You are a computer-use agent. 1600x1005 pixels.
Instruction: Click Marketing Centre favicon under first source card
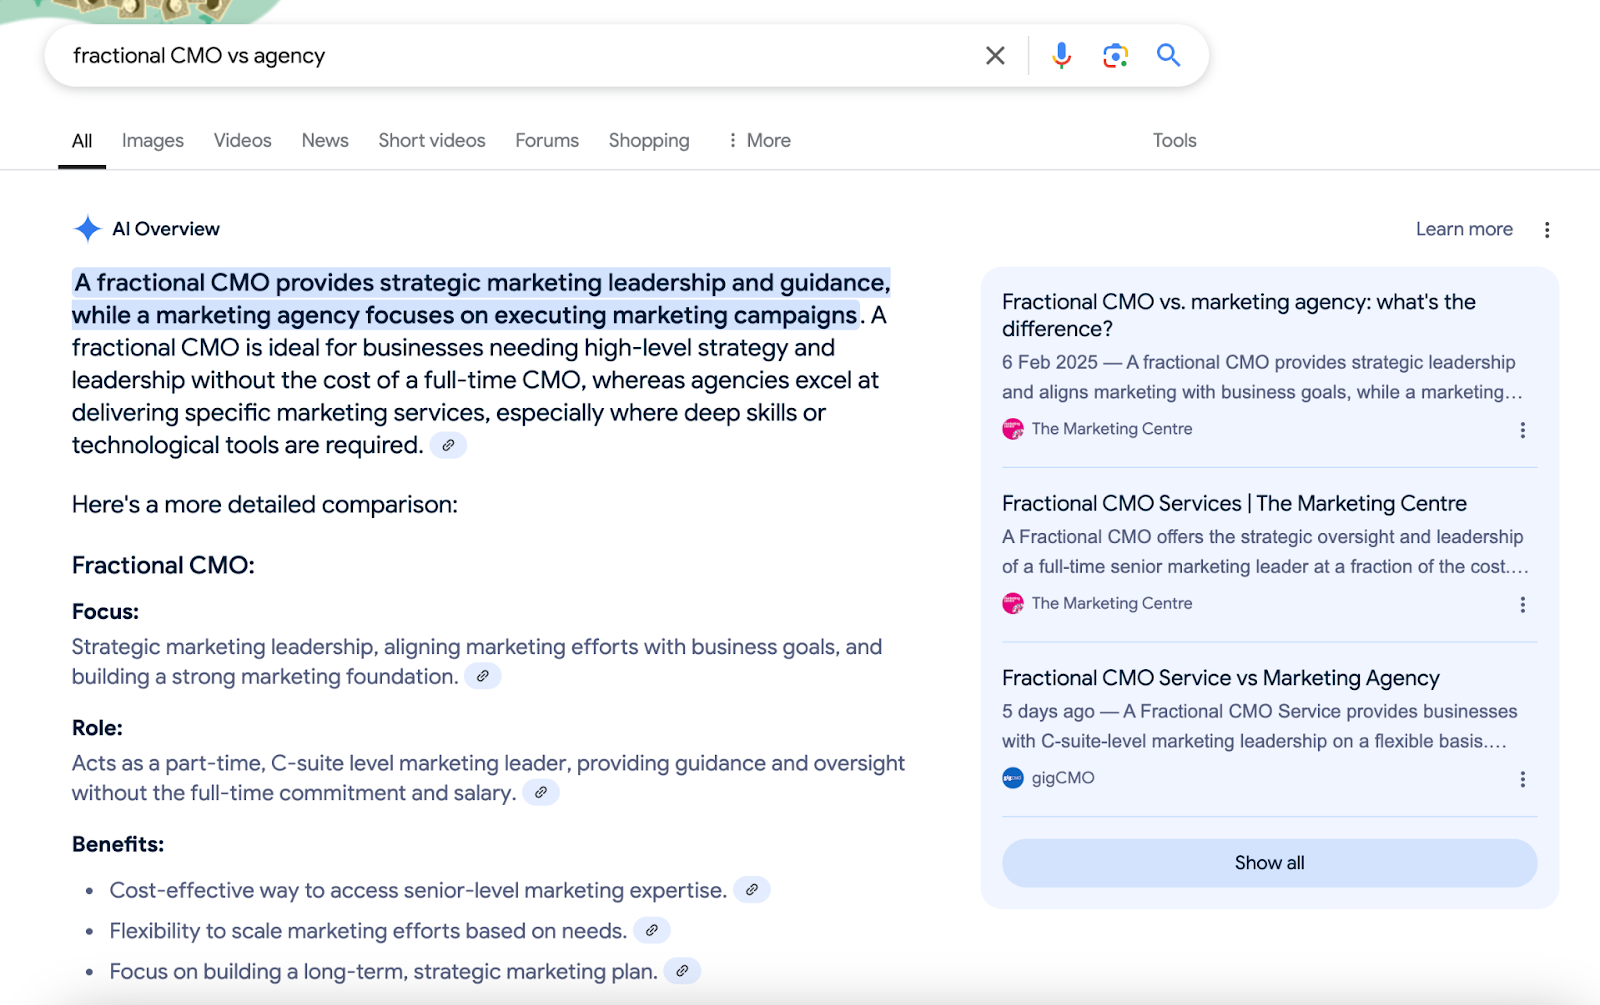click(x=1013, y=429)
